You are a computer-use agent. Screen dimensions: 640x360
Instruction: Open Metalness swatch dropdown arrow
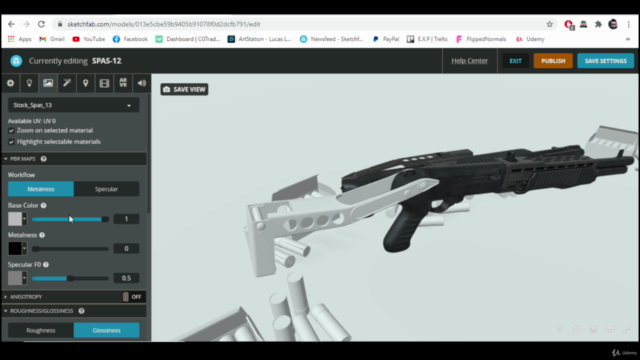click(24, 248)
